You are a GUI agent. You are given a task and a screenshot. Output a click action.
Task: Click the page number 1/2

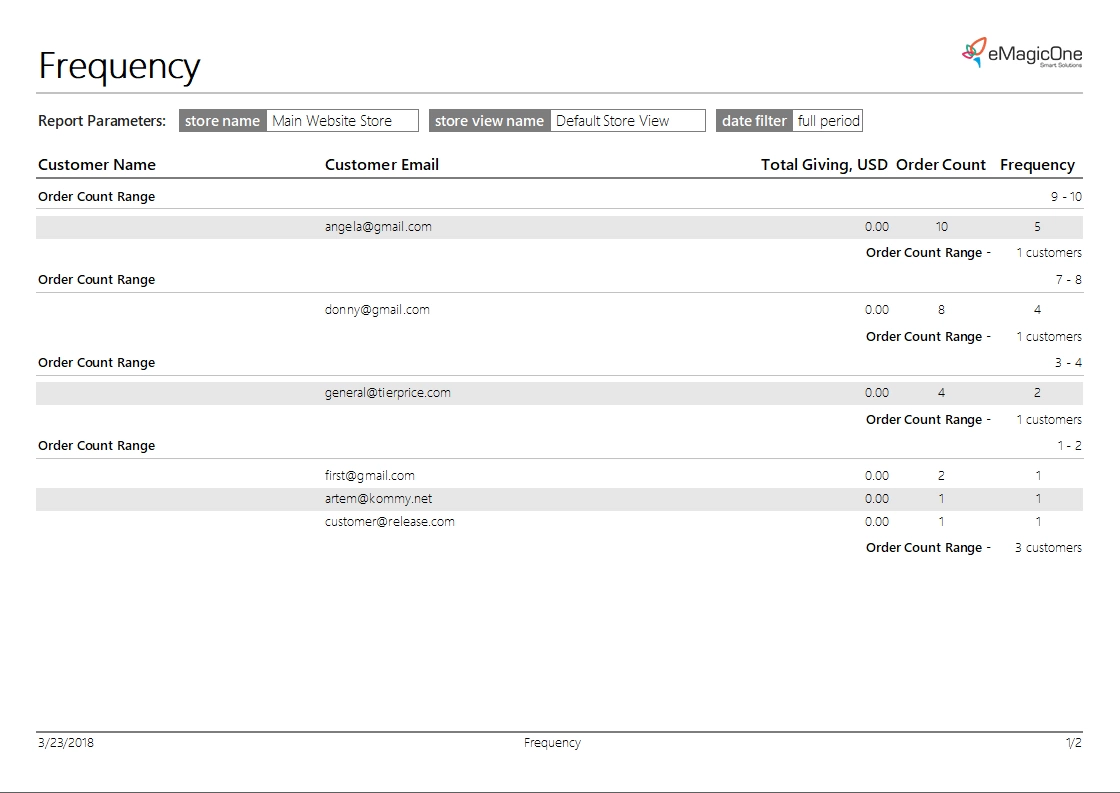click(1074, 742)
